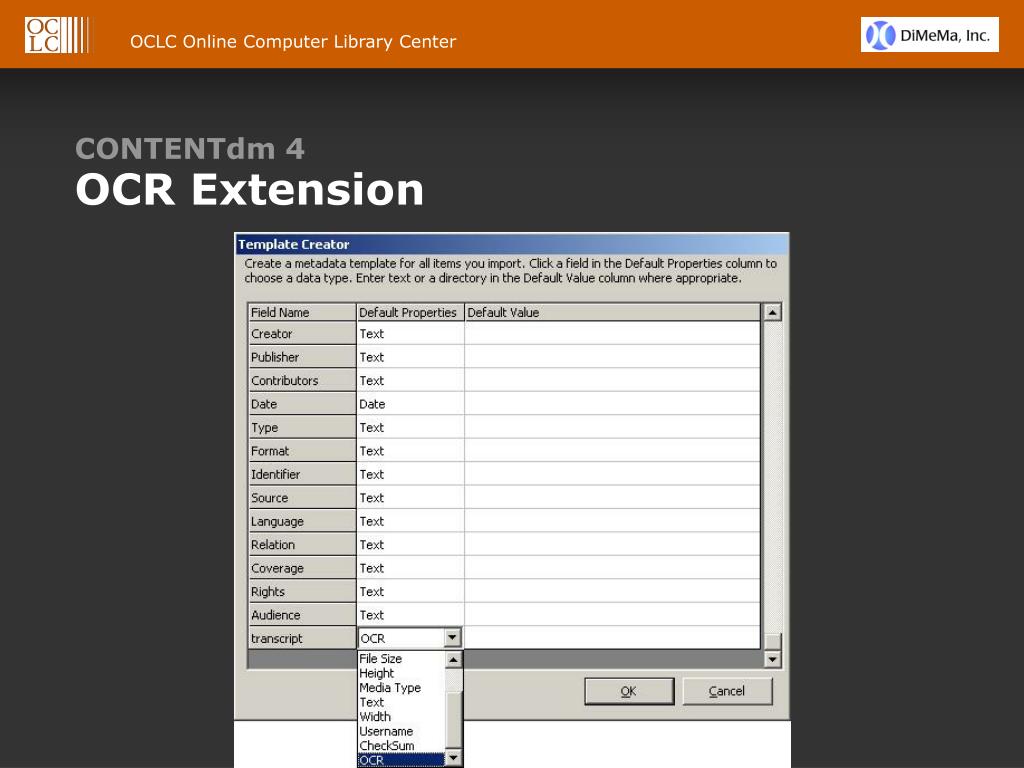This screenshot has height=768, width=1024.
Task: Click the Default Value column header
Action: click(x=613, y=312)
